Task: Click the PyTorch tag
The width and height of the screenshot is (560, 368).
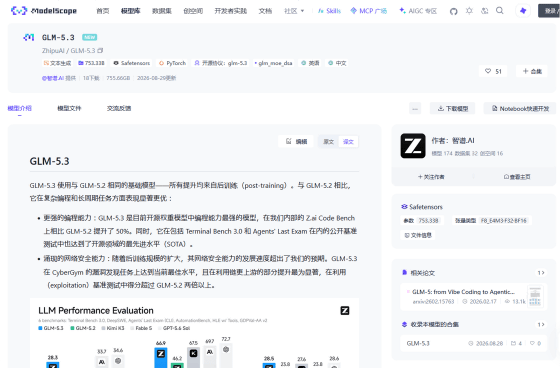Action: [x=172, y=63]
